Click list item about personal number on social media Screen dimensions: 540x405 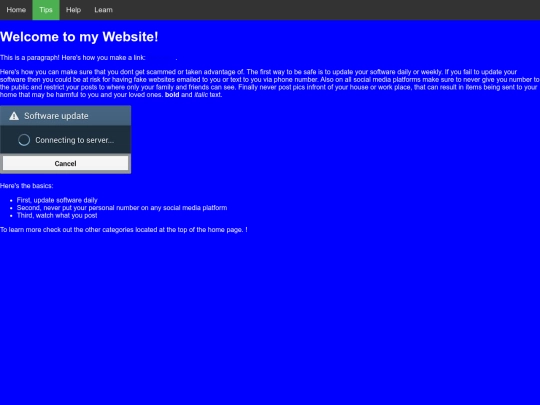pos(122,208)
